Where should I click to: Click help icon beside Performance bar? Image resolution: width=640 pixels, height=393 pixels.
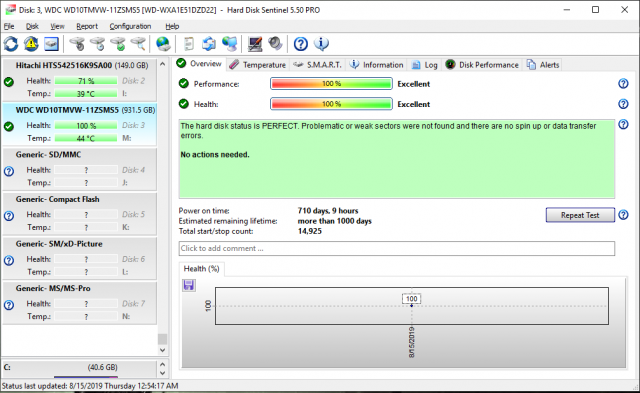coord(623,84)
